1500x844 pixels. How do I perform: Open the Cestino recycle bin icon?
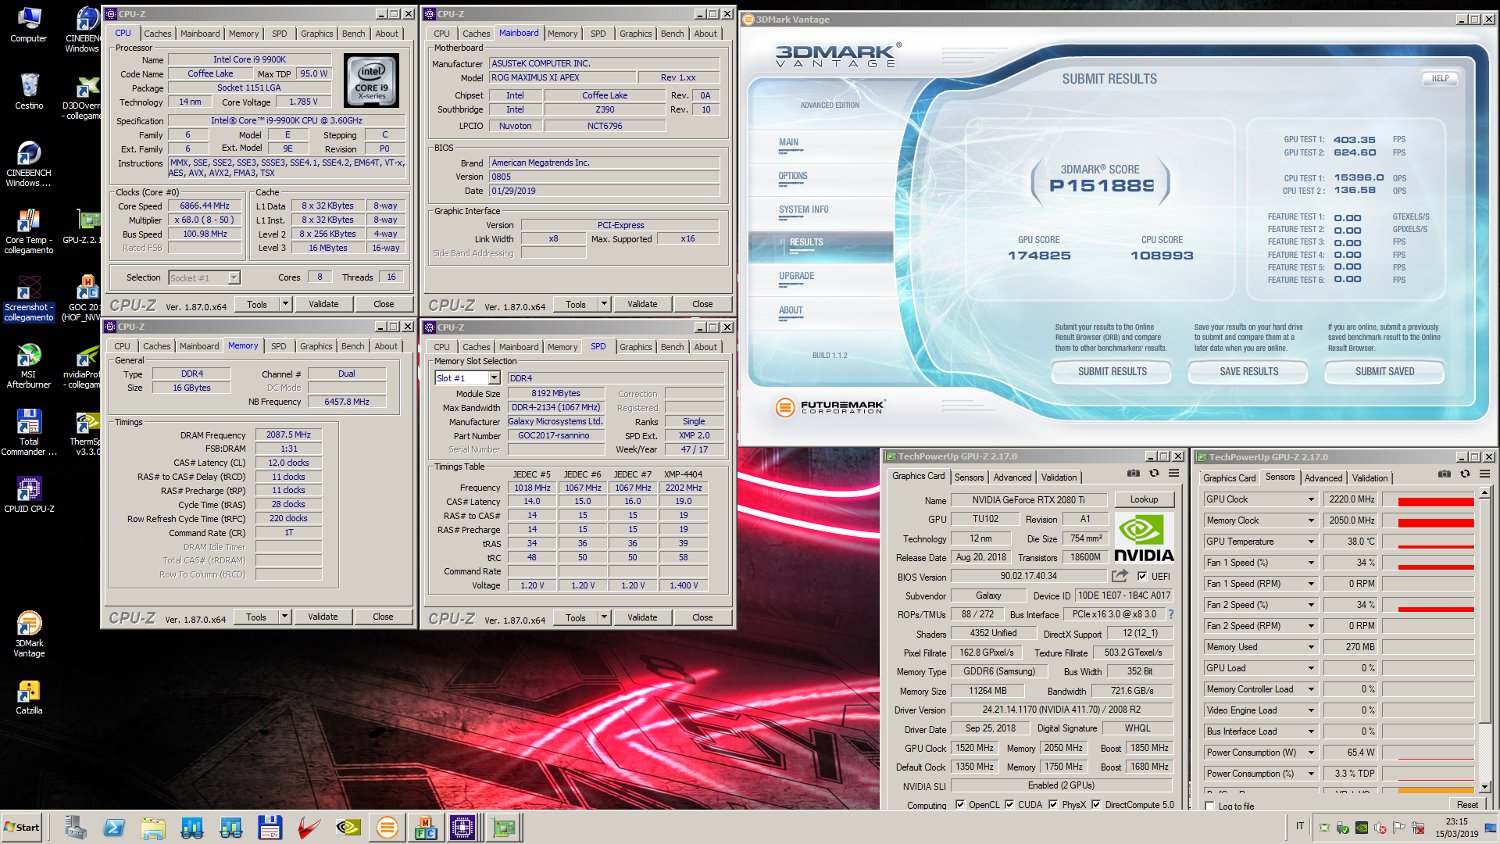click(x=29, y=91)
